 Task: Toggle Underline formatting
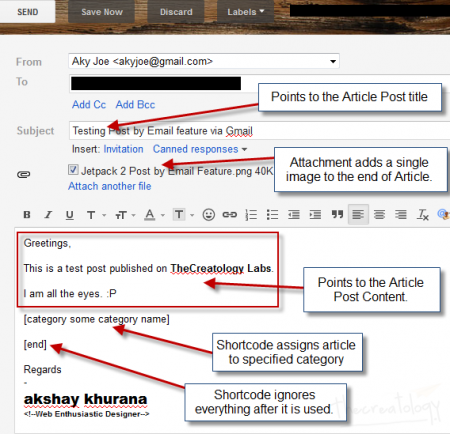pos(69,215)
